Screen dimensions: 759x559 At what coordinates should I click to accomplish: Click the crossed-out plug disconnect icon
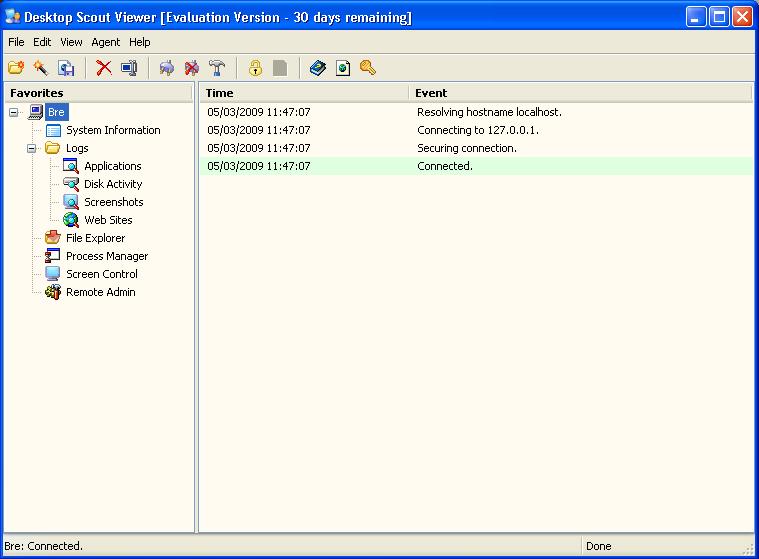[192, 68]
